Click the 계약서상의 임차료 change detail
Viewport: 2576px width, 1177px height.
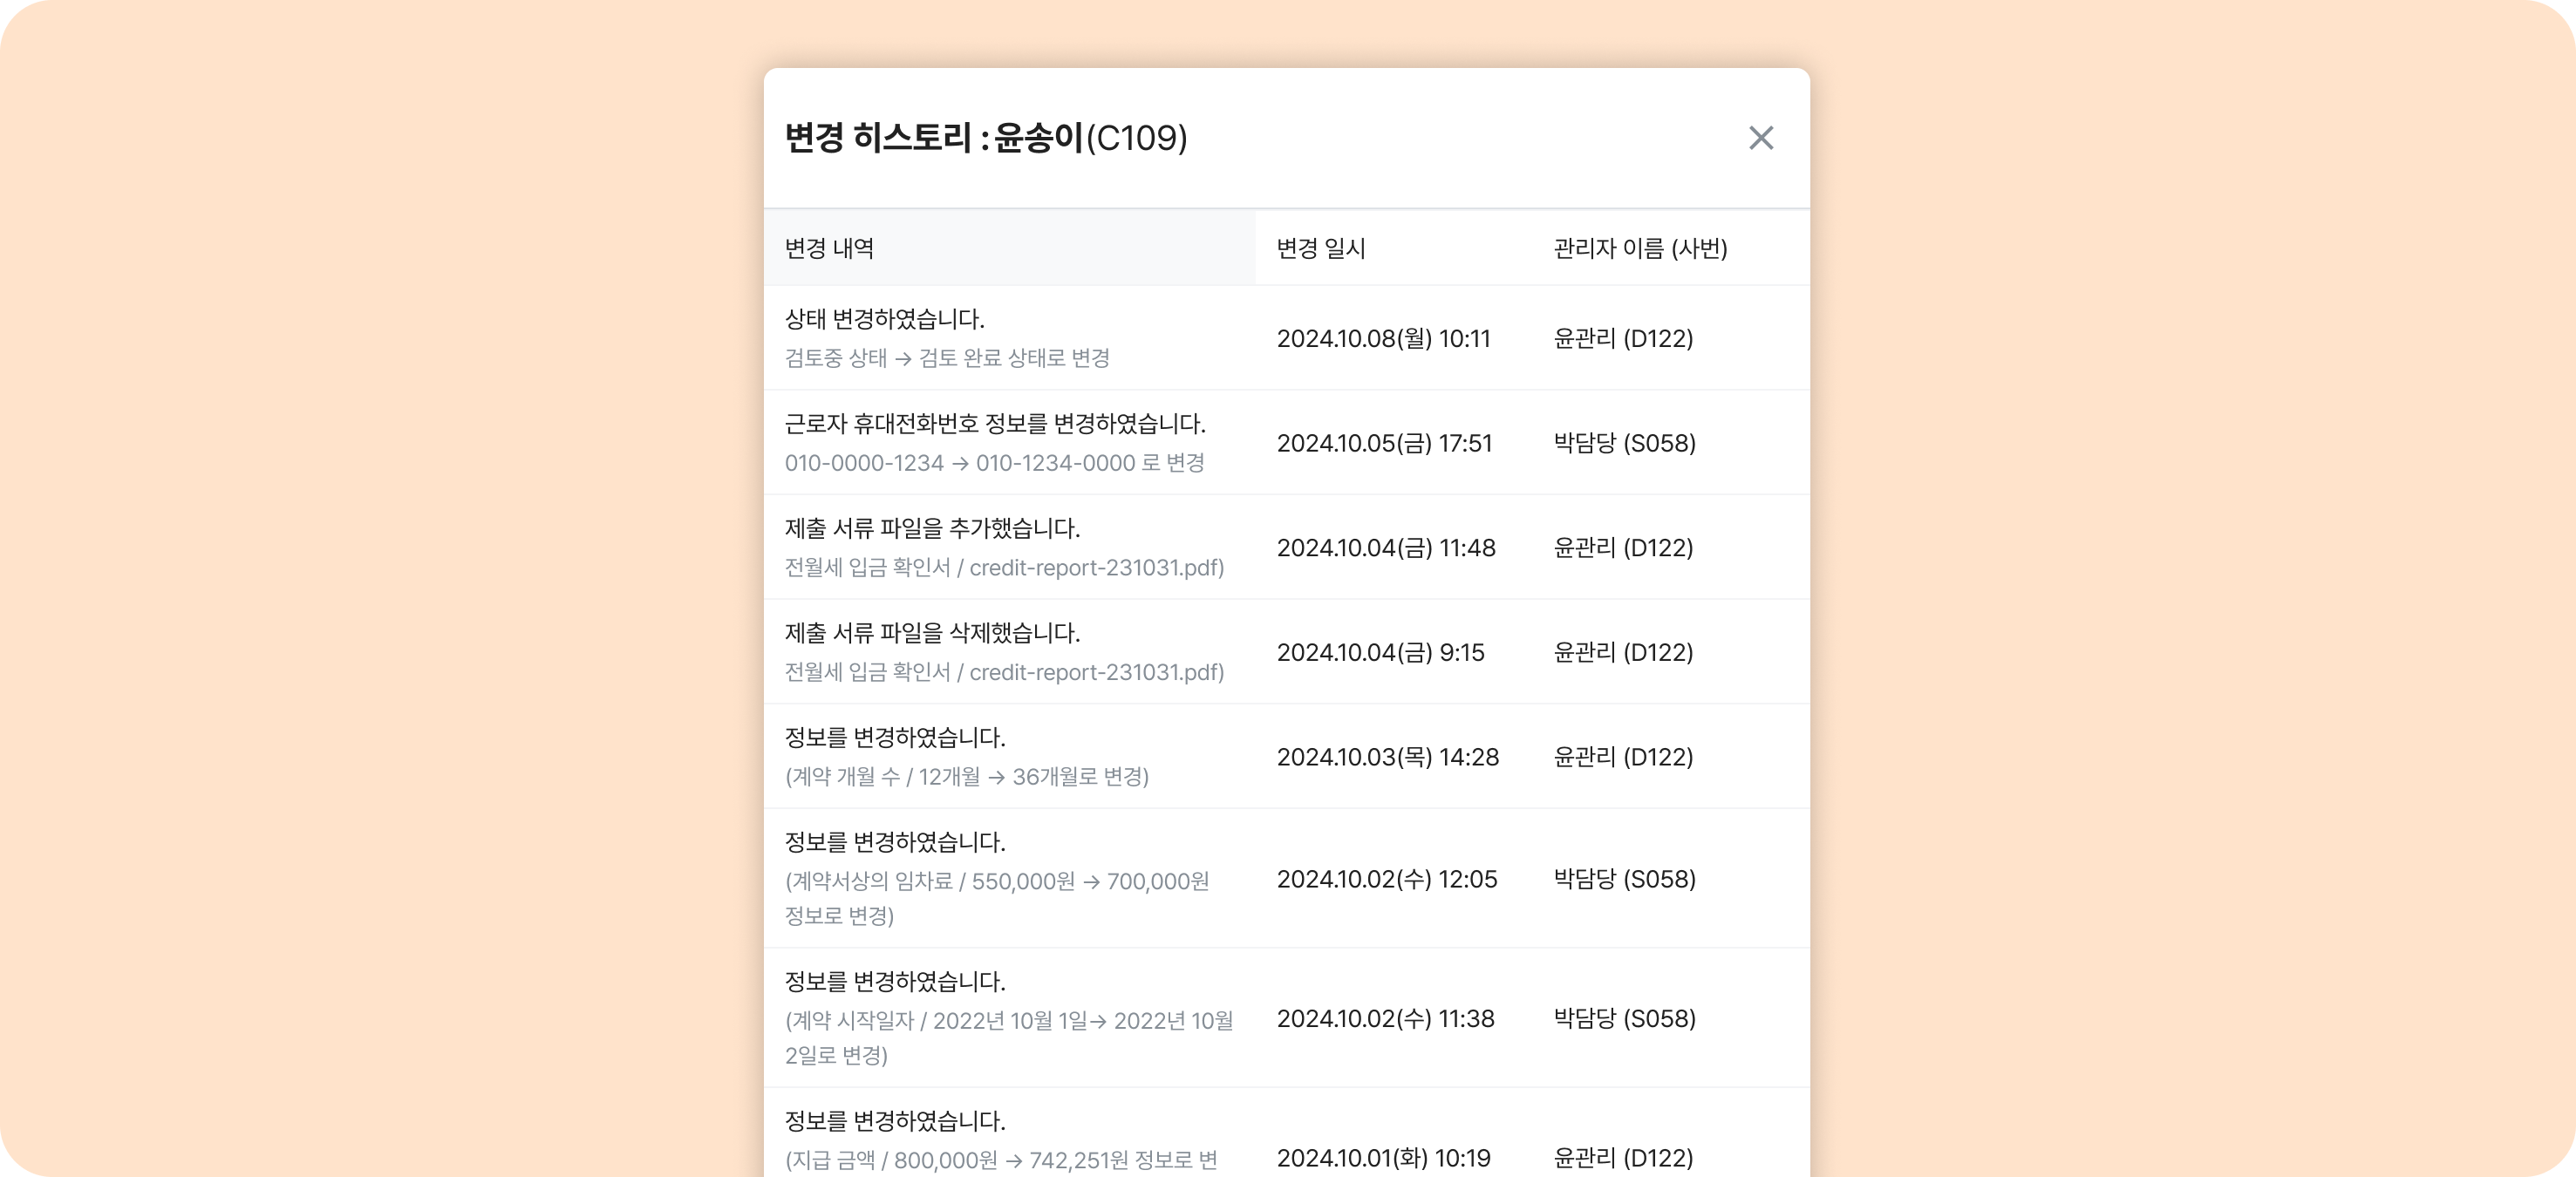click(x=996, y=882)
